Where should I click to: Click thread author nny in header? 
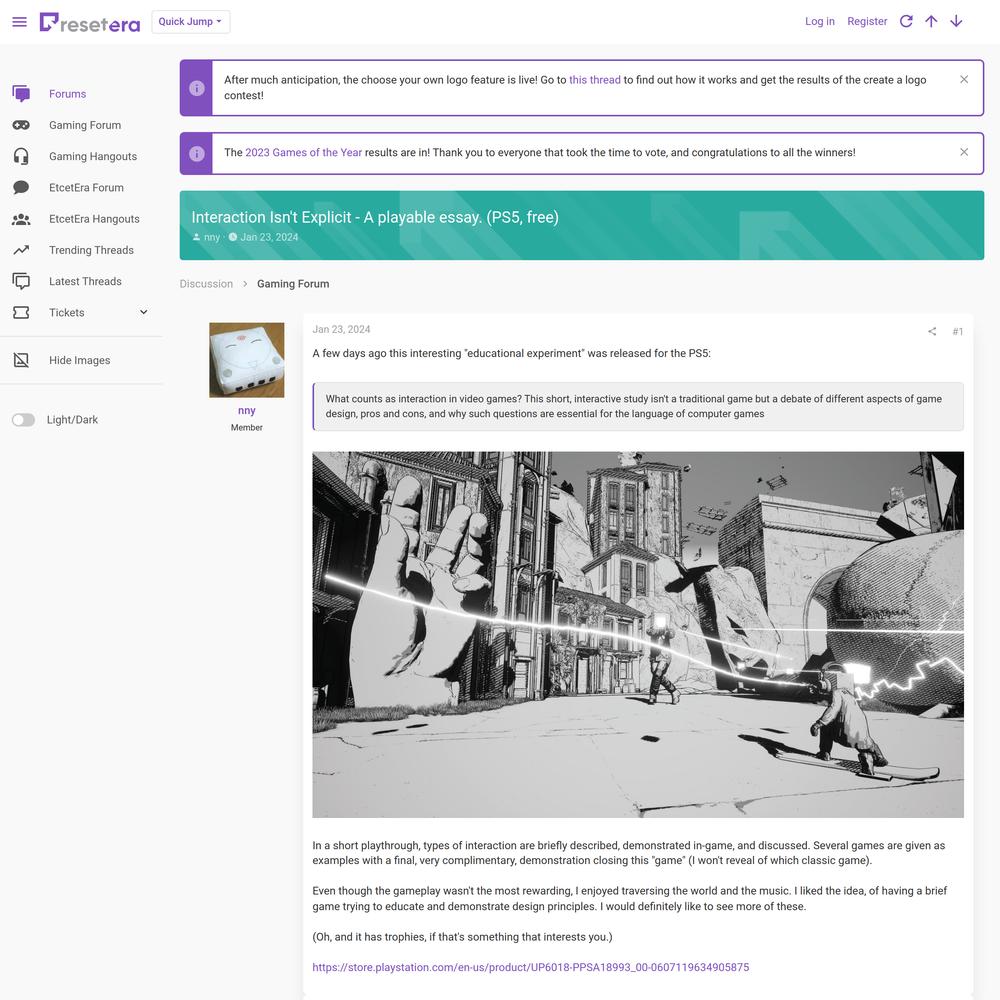[x=212, y=237]
